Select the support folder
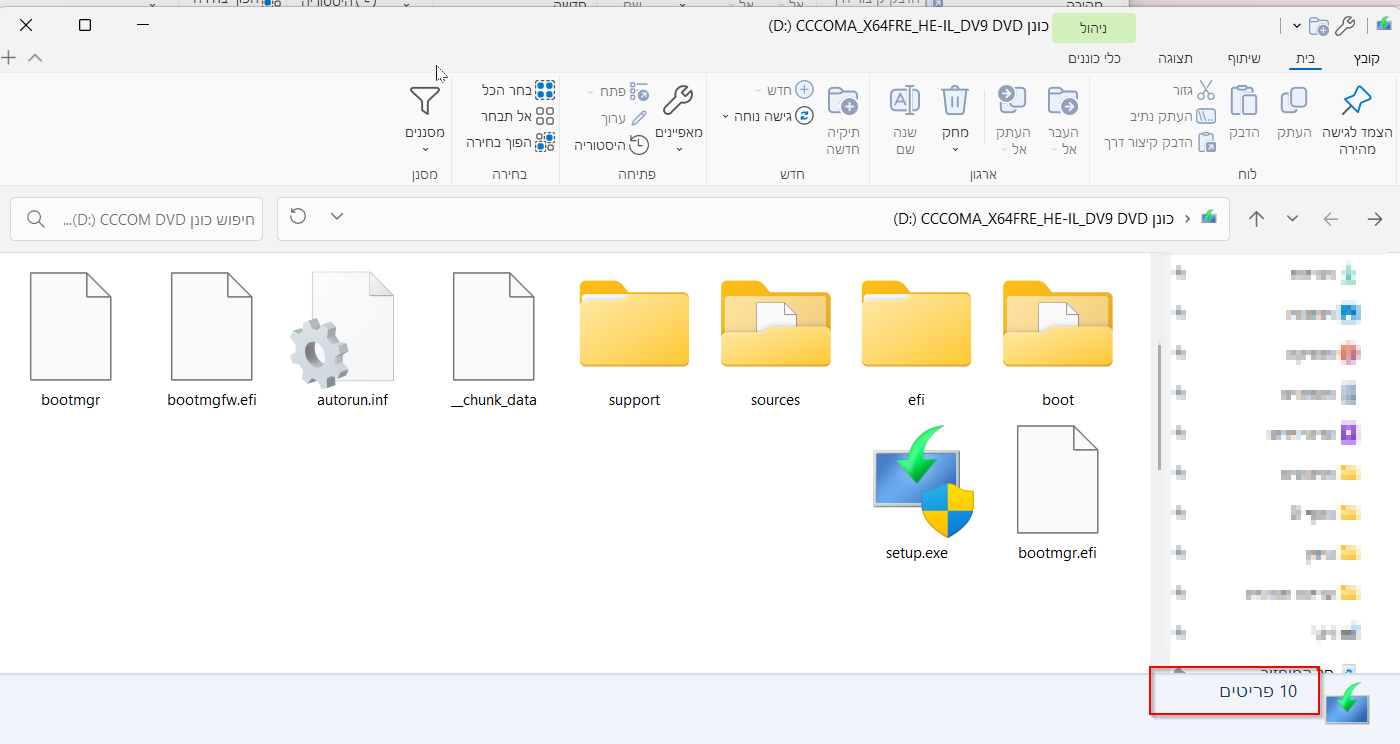Screen dimensions: 1400x744 click(634, 343)
